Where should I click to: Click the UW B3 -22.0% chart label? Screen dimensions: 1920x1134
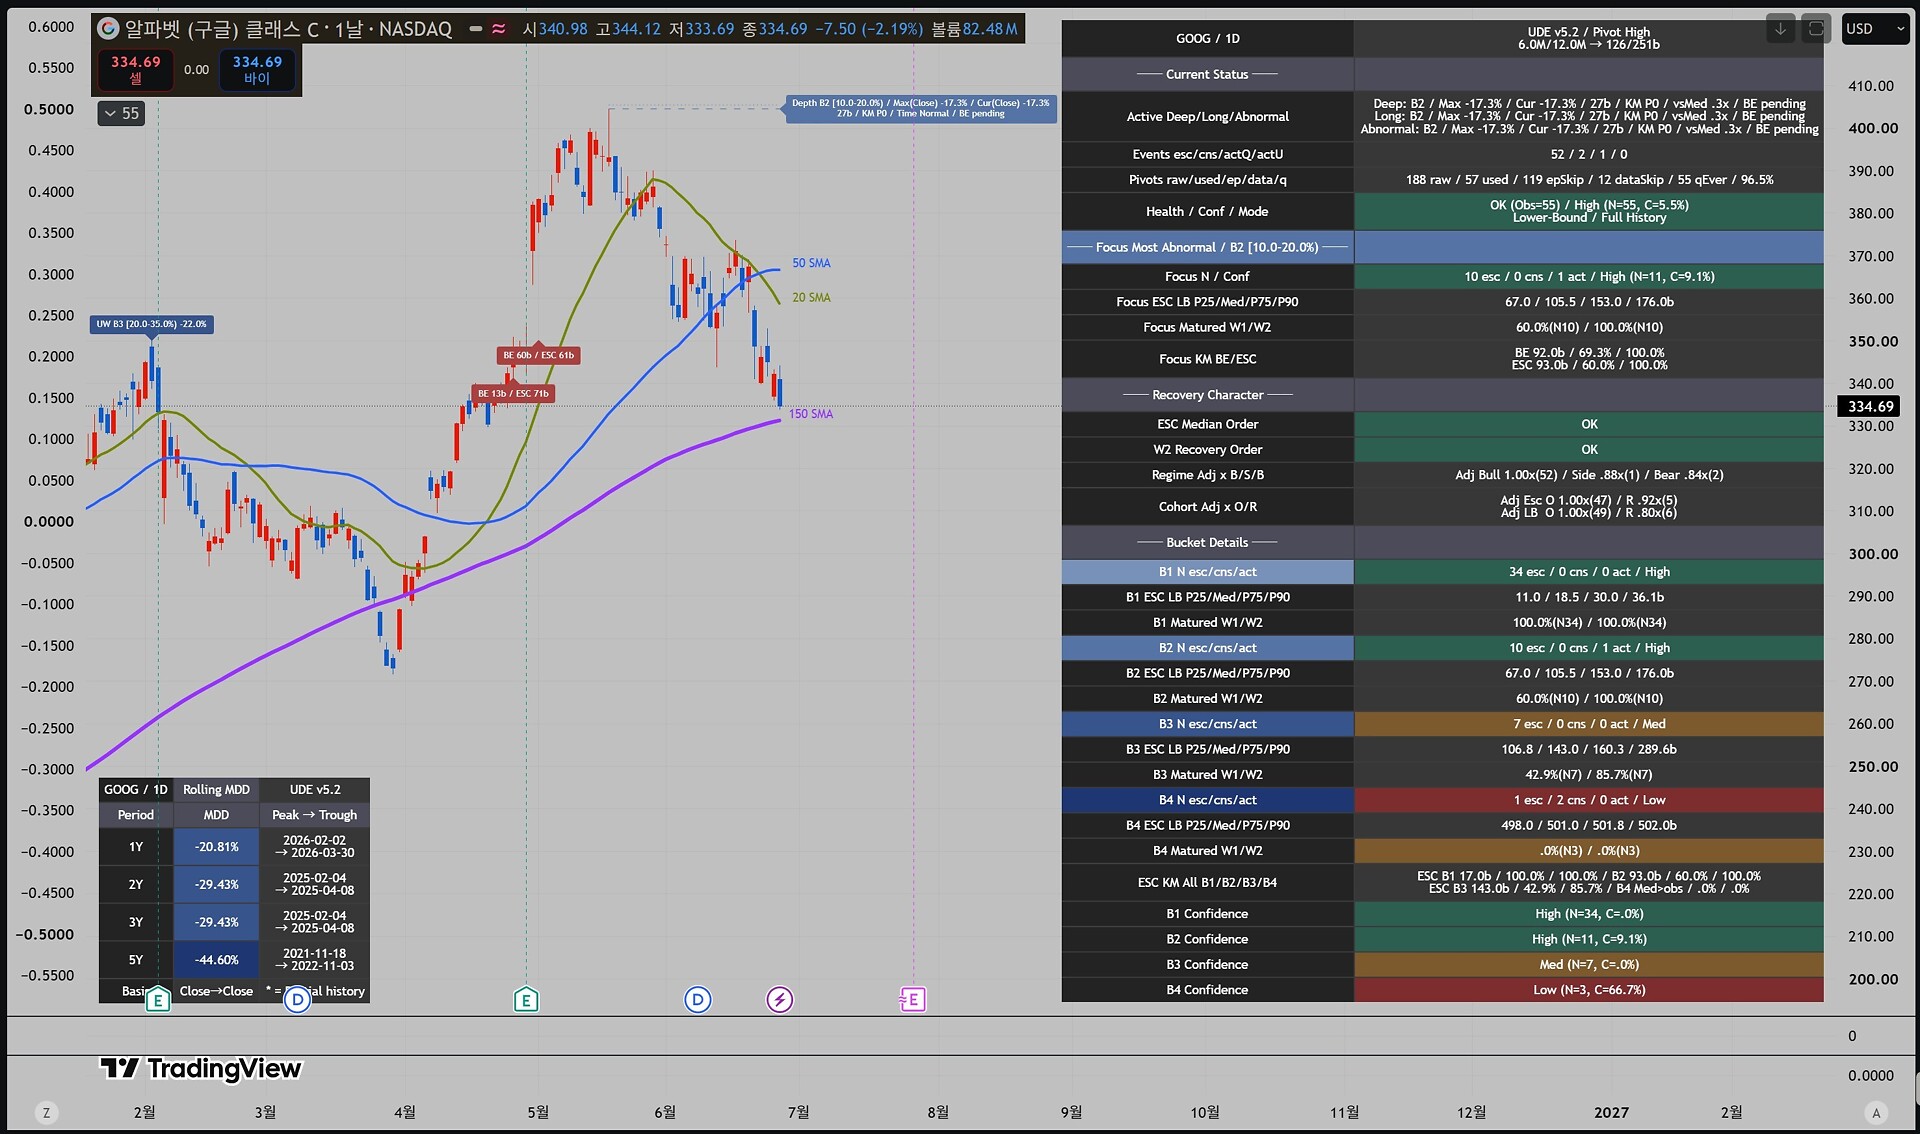152,324
